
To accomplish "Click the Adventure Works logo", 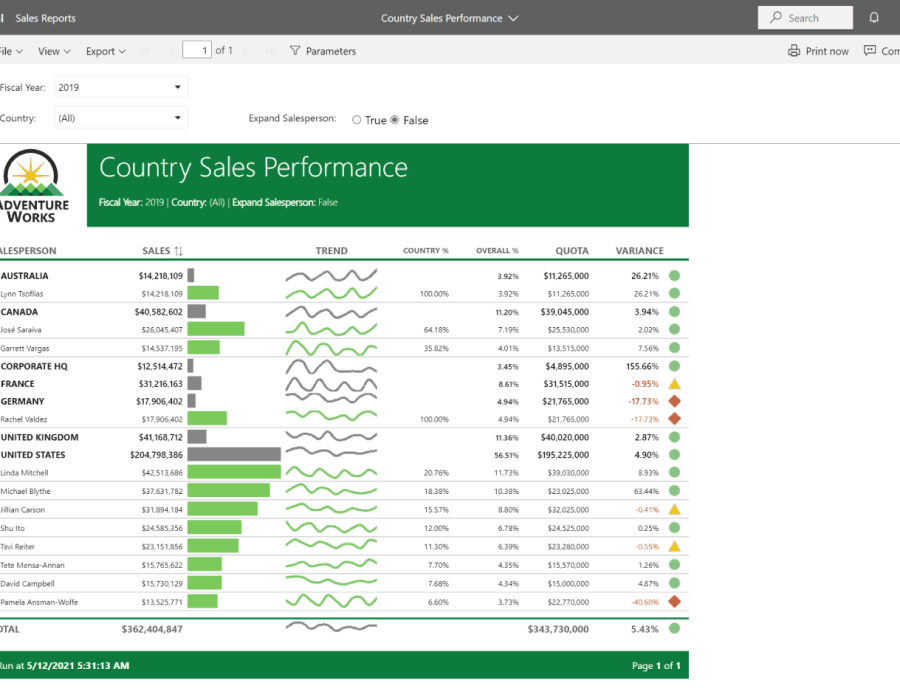I will pos(34,186).
